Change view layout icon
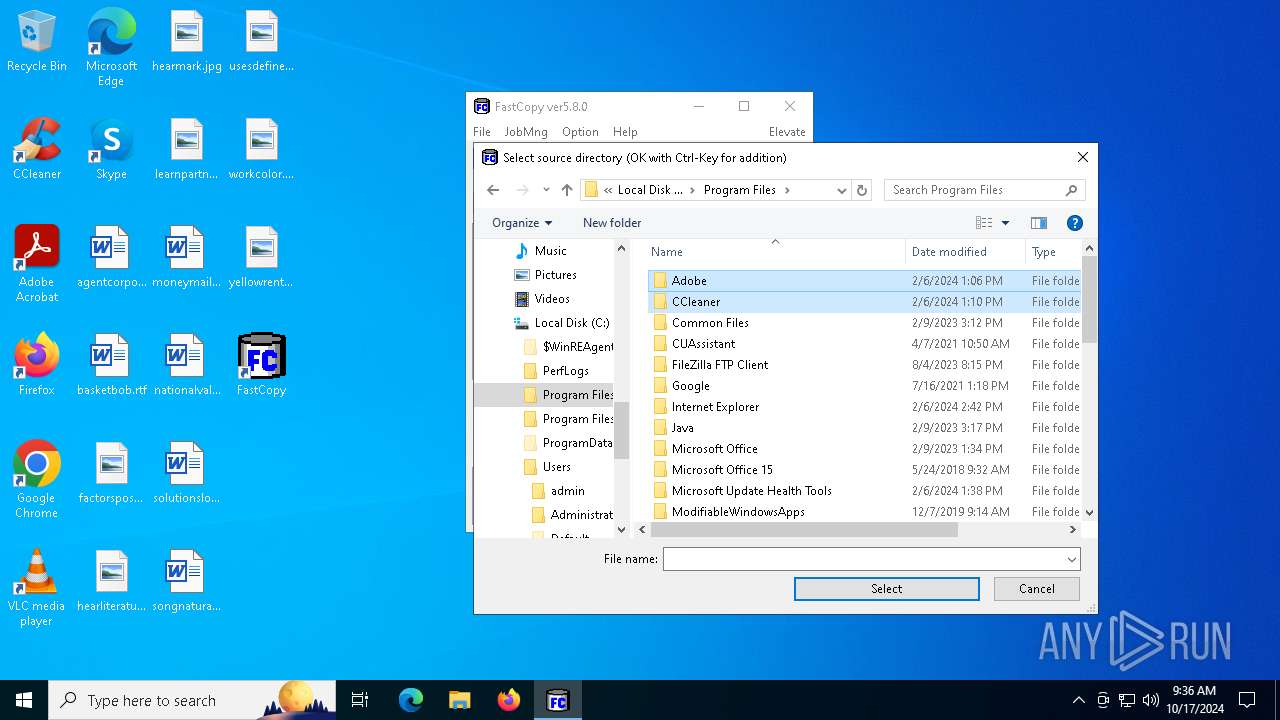 pos(984,223)
